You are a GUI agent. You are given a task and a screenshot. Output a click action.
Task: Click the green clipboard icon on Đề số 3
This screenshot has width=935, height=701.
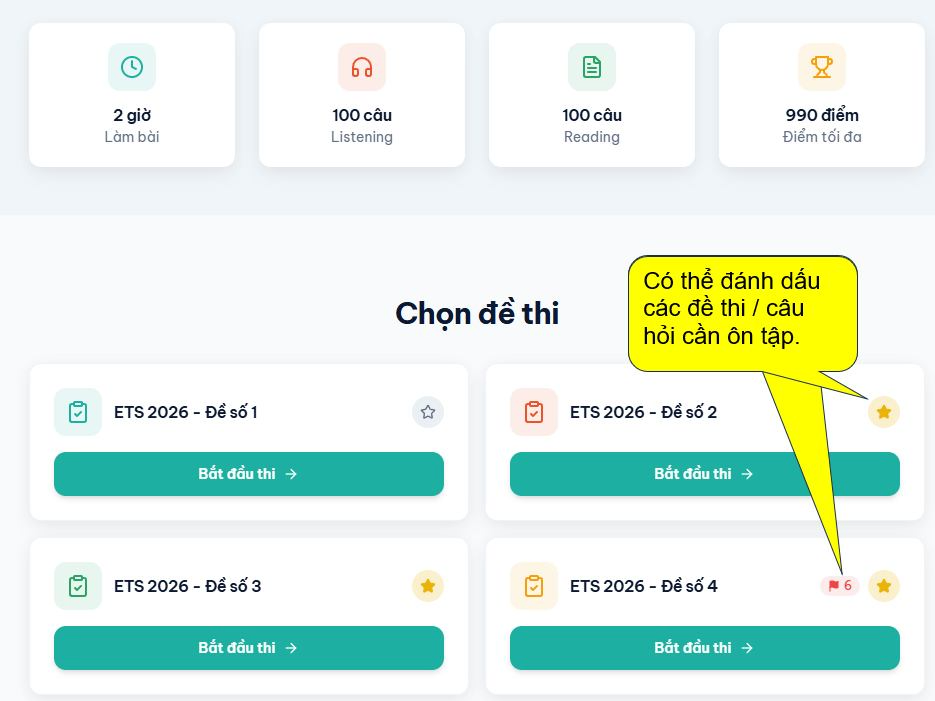pos(78,586)
